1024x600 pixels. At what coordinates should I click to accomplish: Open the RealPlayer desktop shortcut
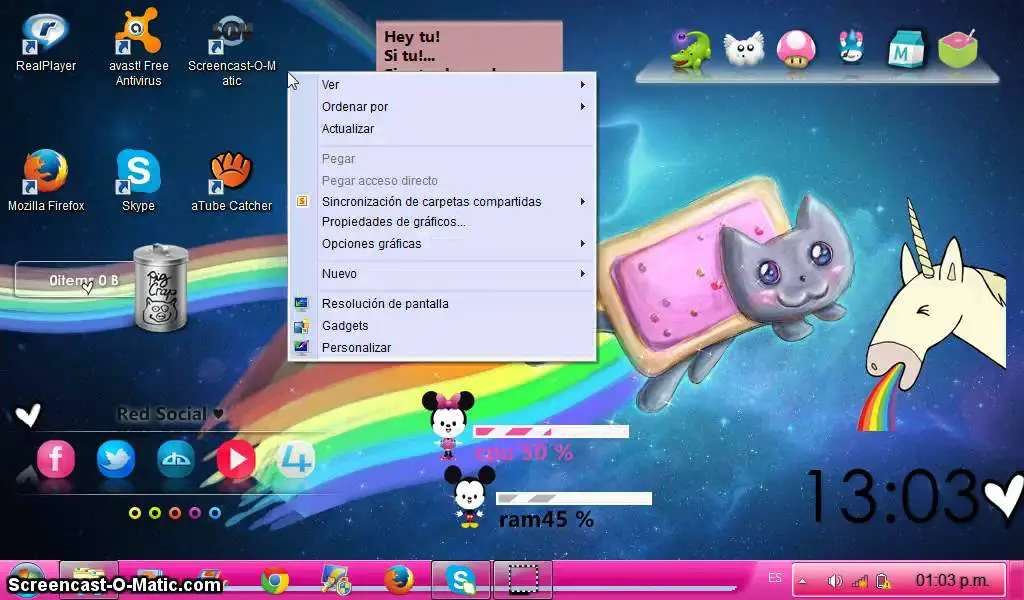tap(46, 43)
